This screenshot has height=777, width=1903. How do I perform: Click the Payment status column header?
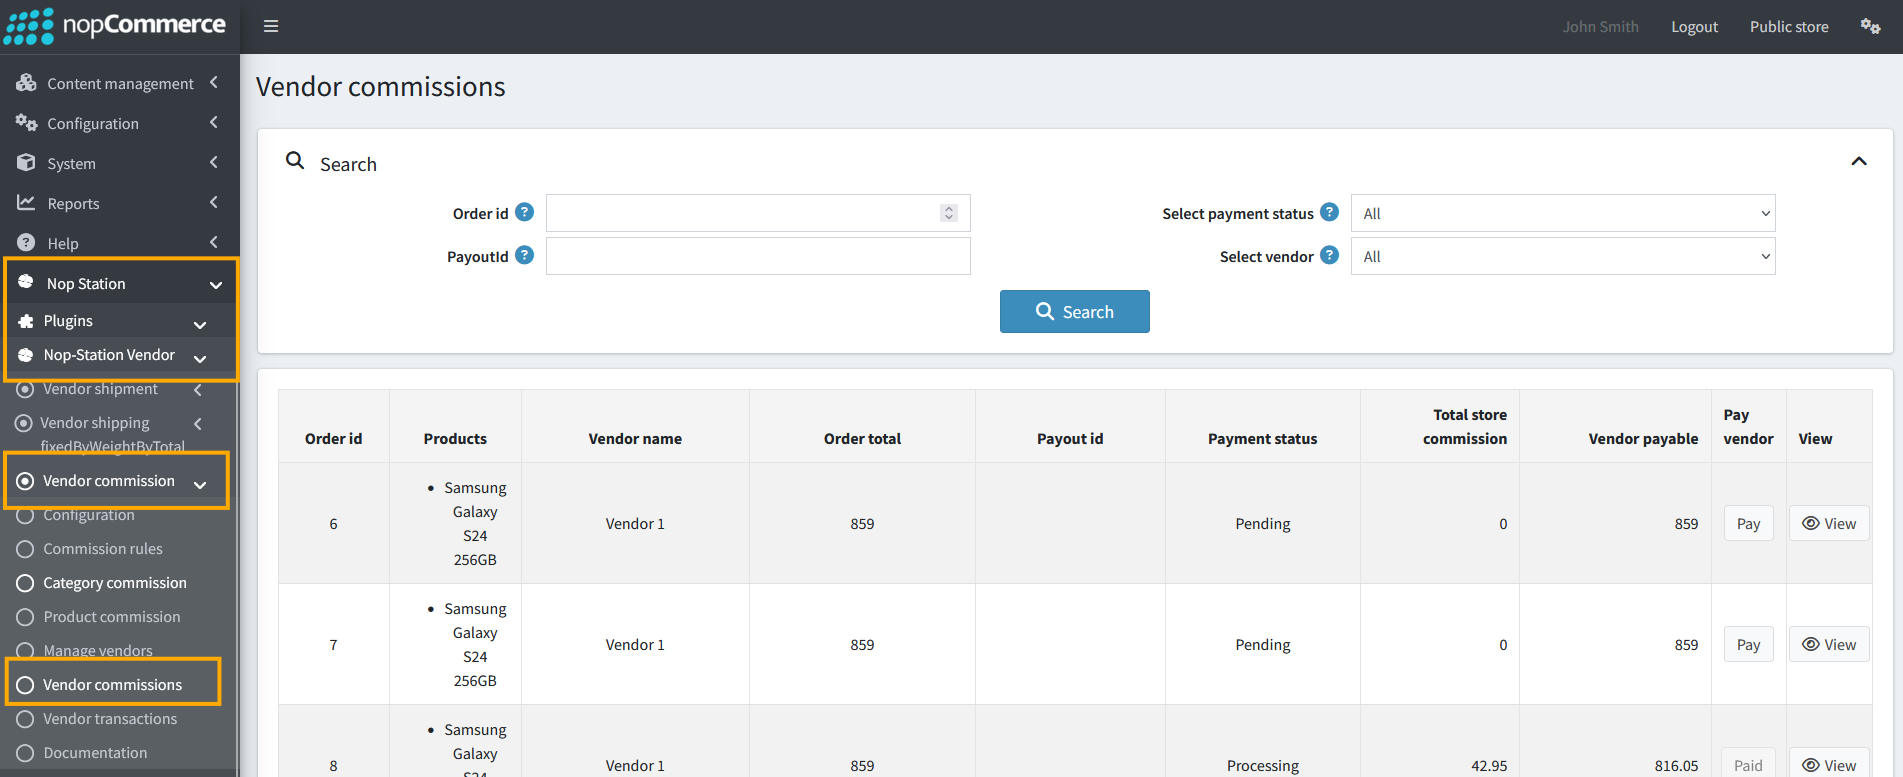tap(1262, 438)
